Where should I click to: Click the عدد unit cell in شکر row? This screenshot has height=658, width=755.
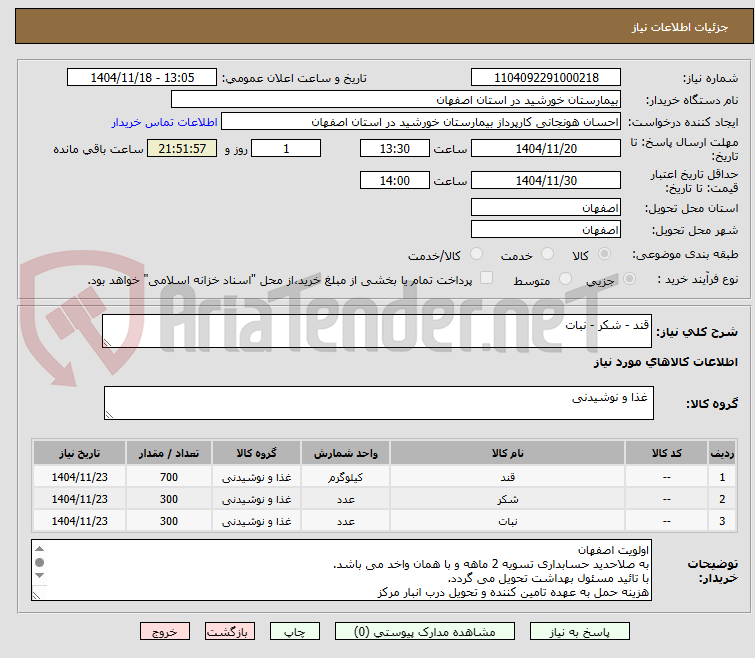pyautogui.click(x=346, y=499)
